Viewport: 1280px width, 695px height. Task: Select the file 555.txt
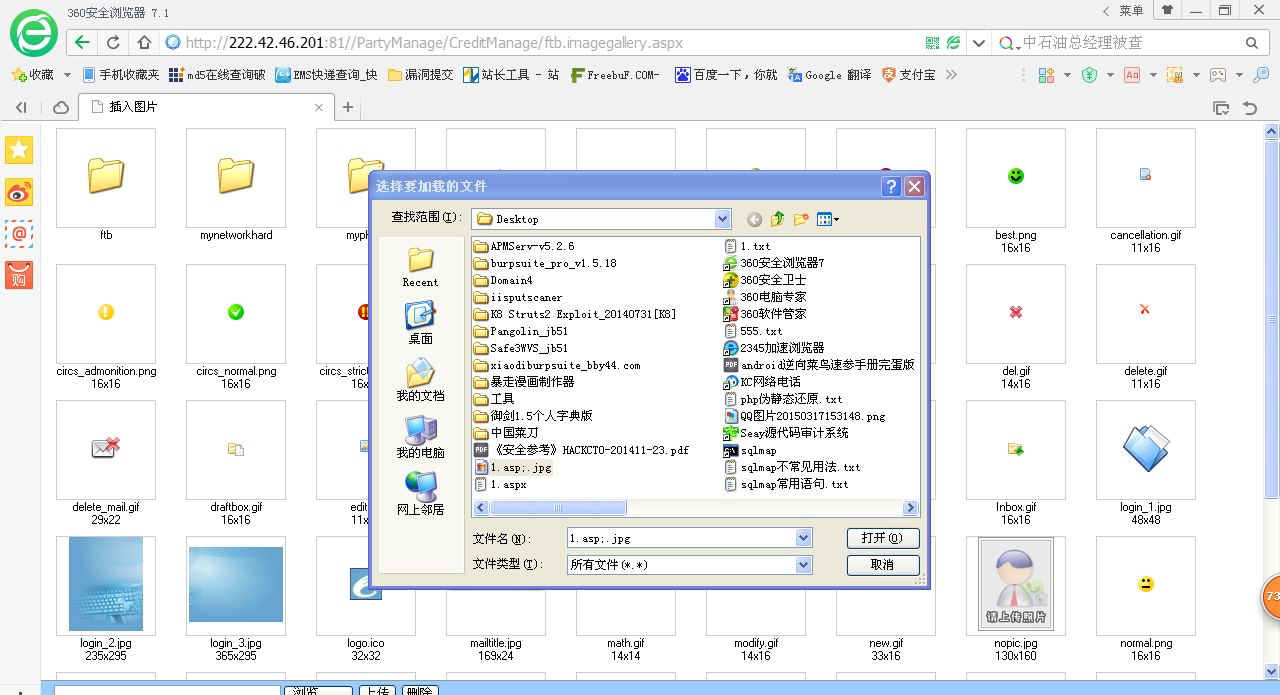coord(754,331)
